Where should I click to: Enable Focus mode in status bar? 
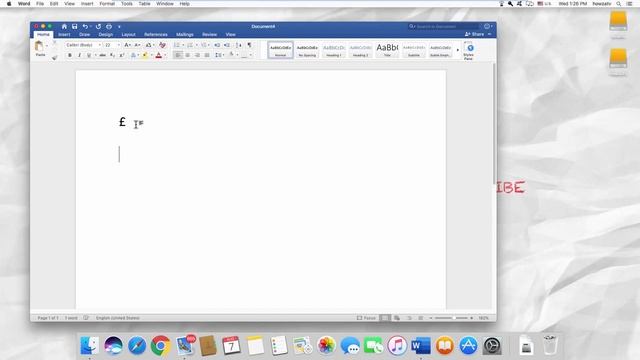click(x=366, y=318)
